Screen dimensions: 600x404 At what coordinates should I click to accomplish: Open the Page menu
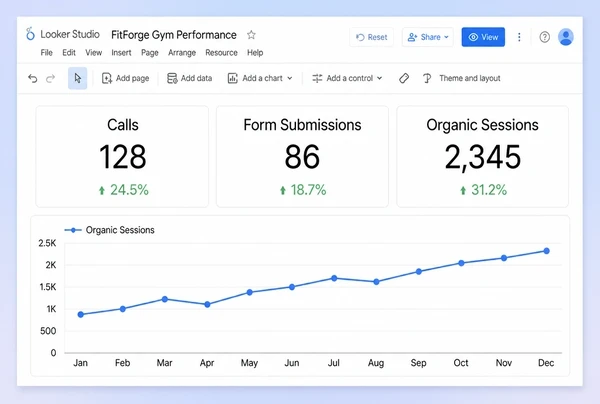tap(150, 53)
